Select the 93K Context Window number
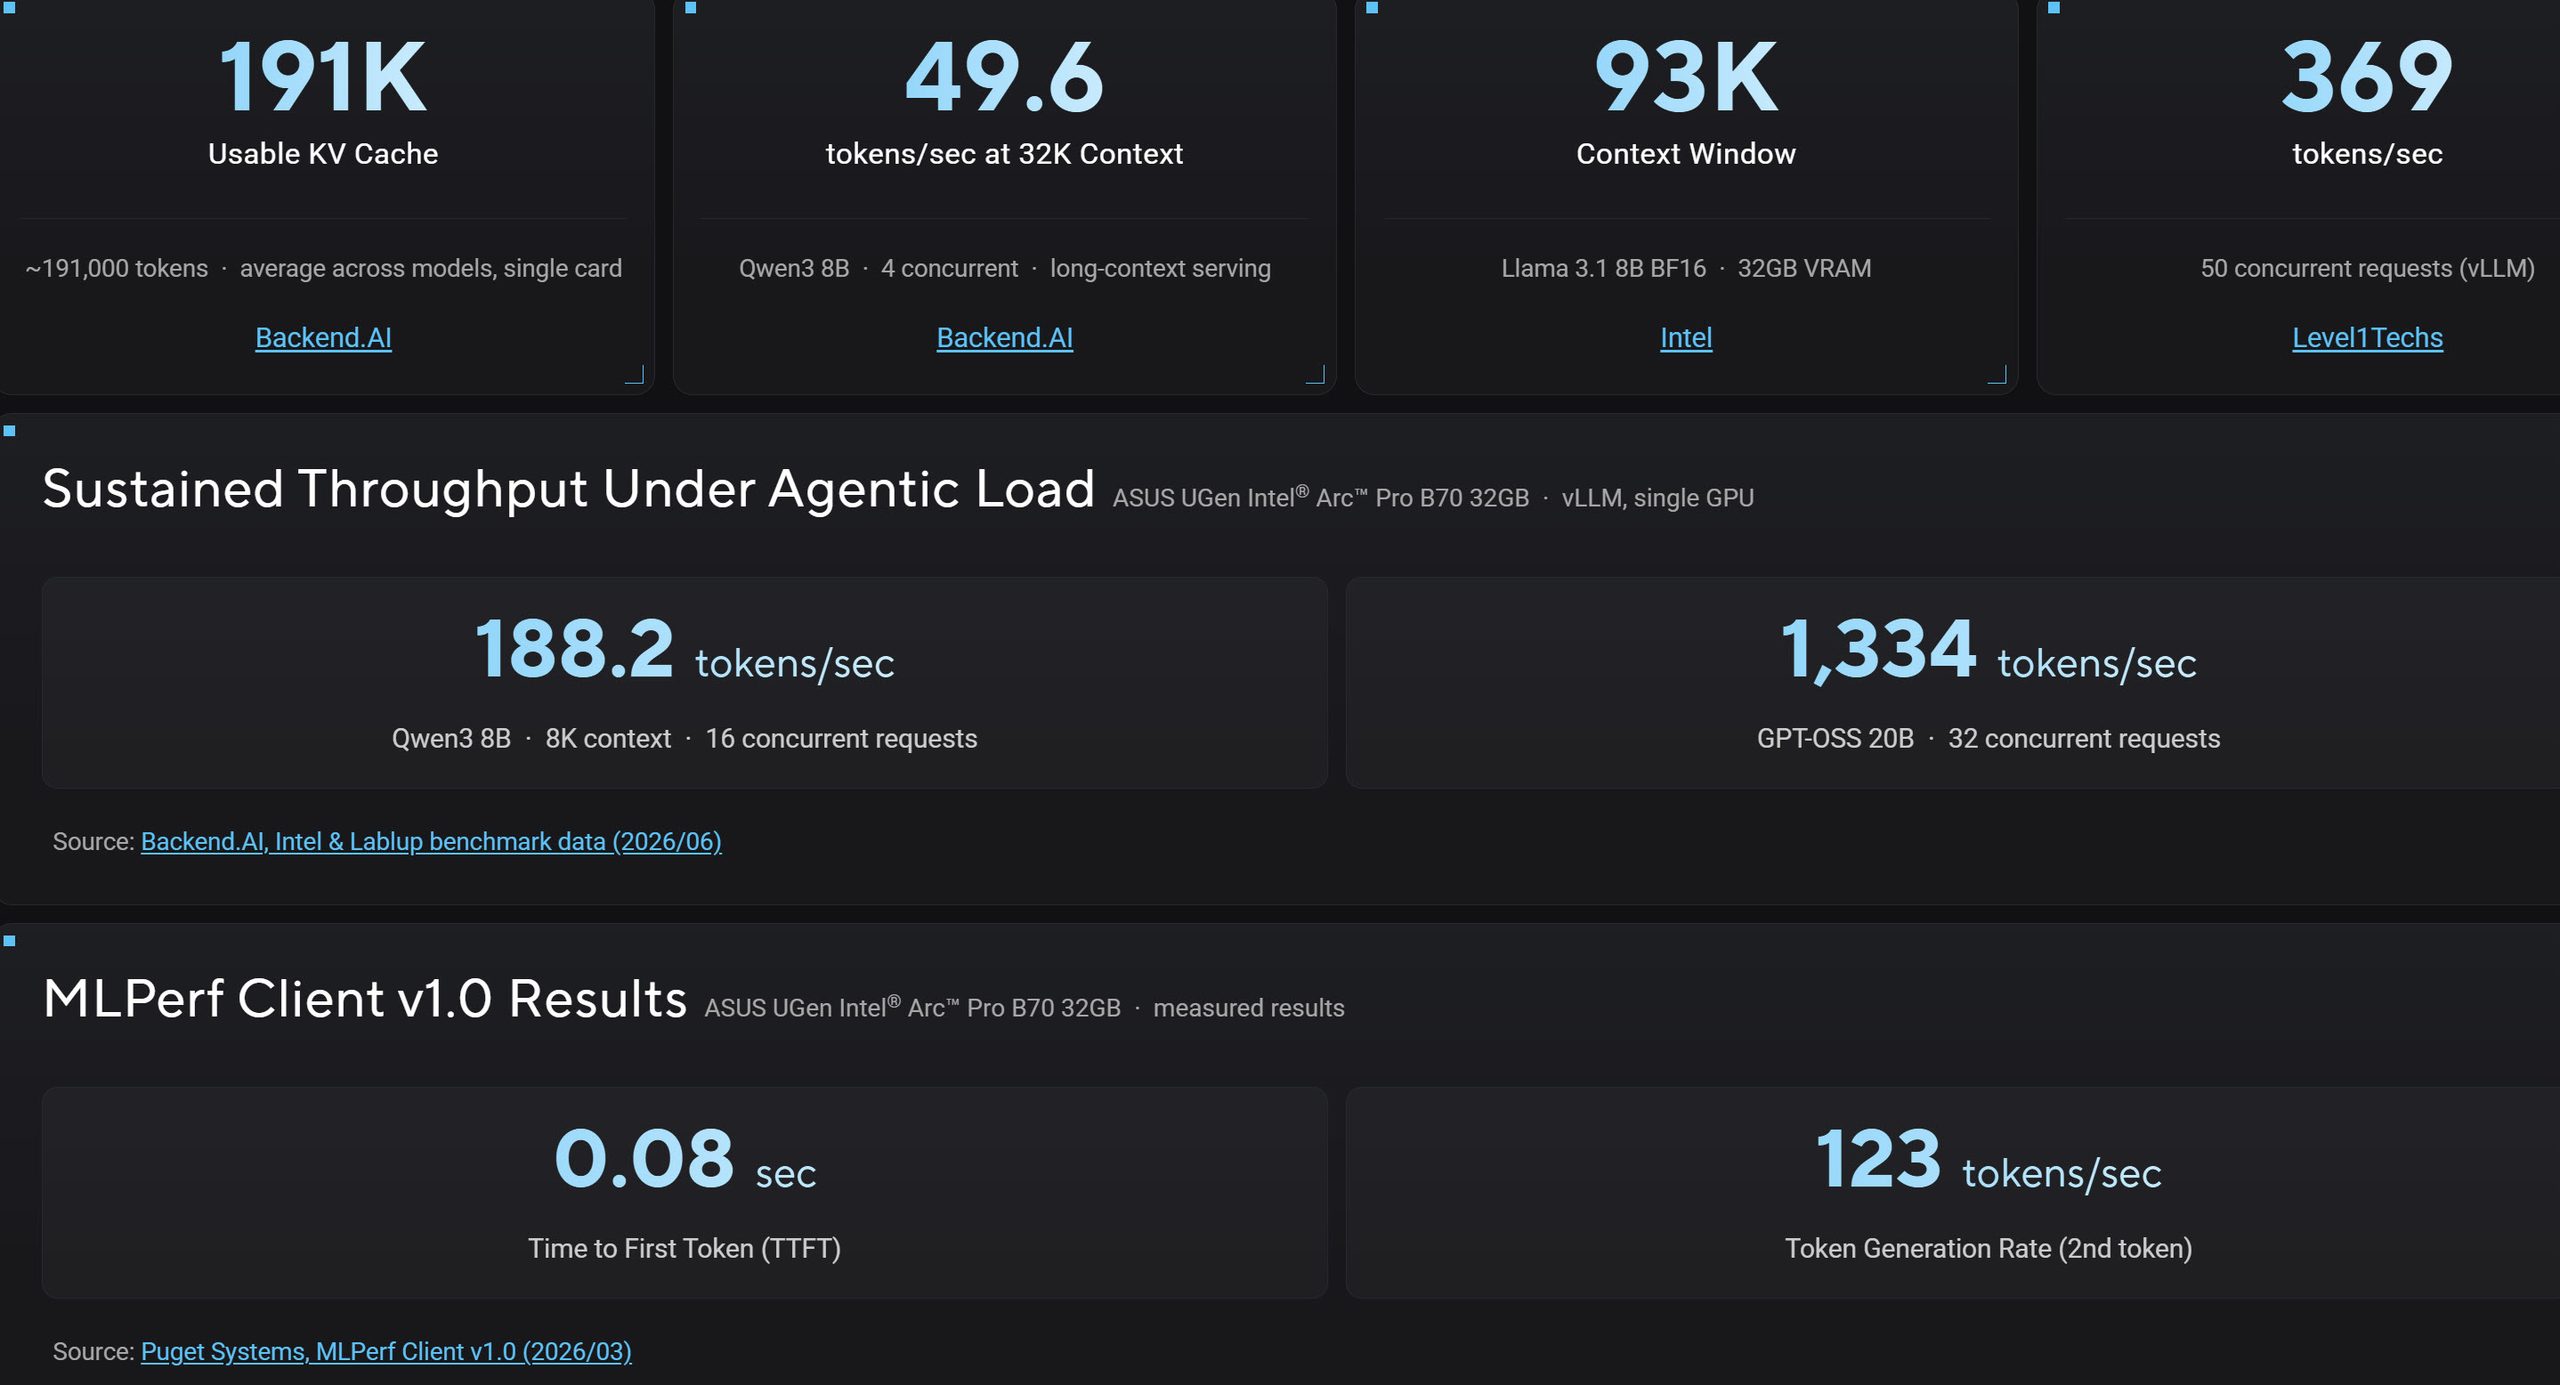Viewport: 2560px width, 1385px height. 1686,77
